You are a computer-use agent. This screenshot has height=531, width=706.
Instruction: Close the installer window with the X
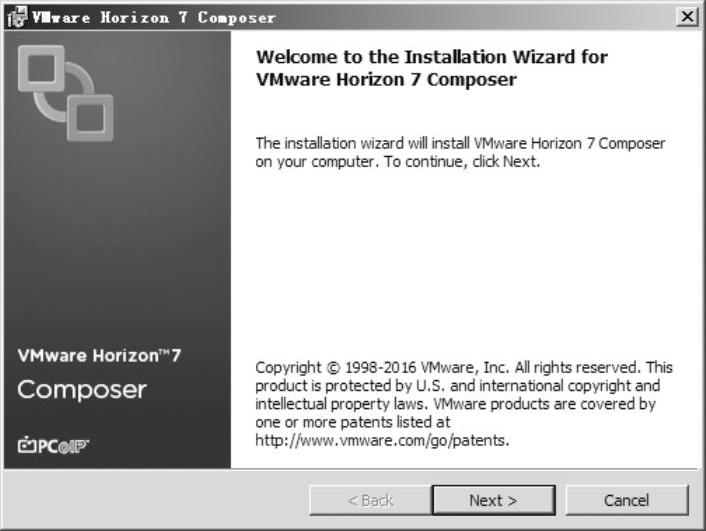[687, 17]
